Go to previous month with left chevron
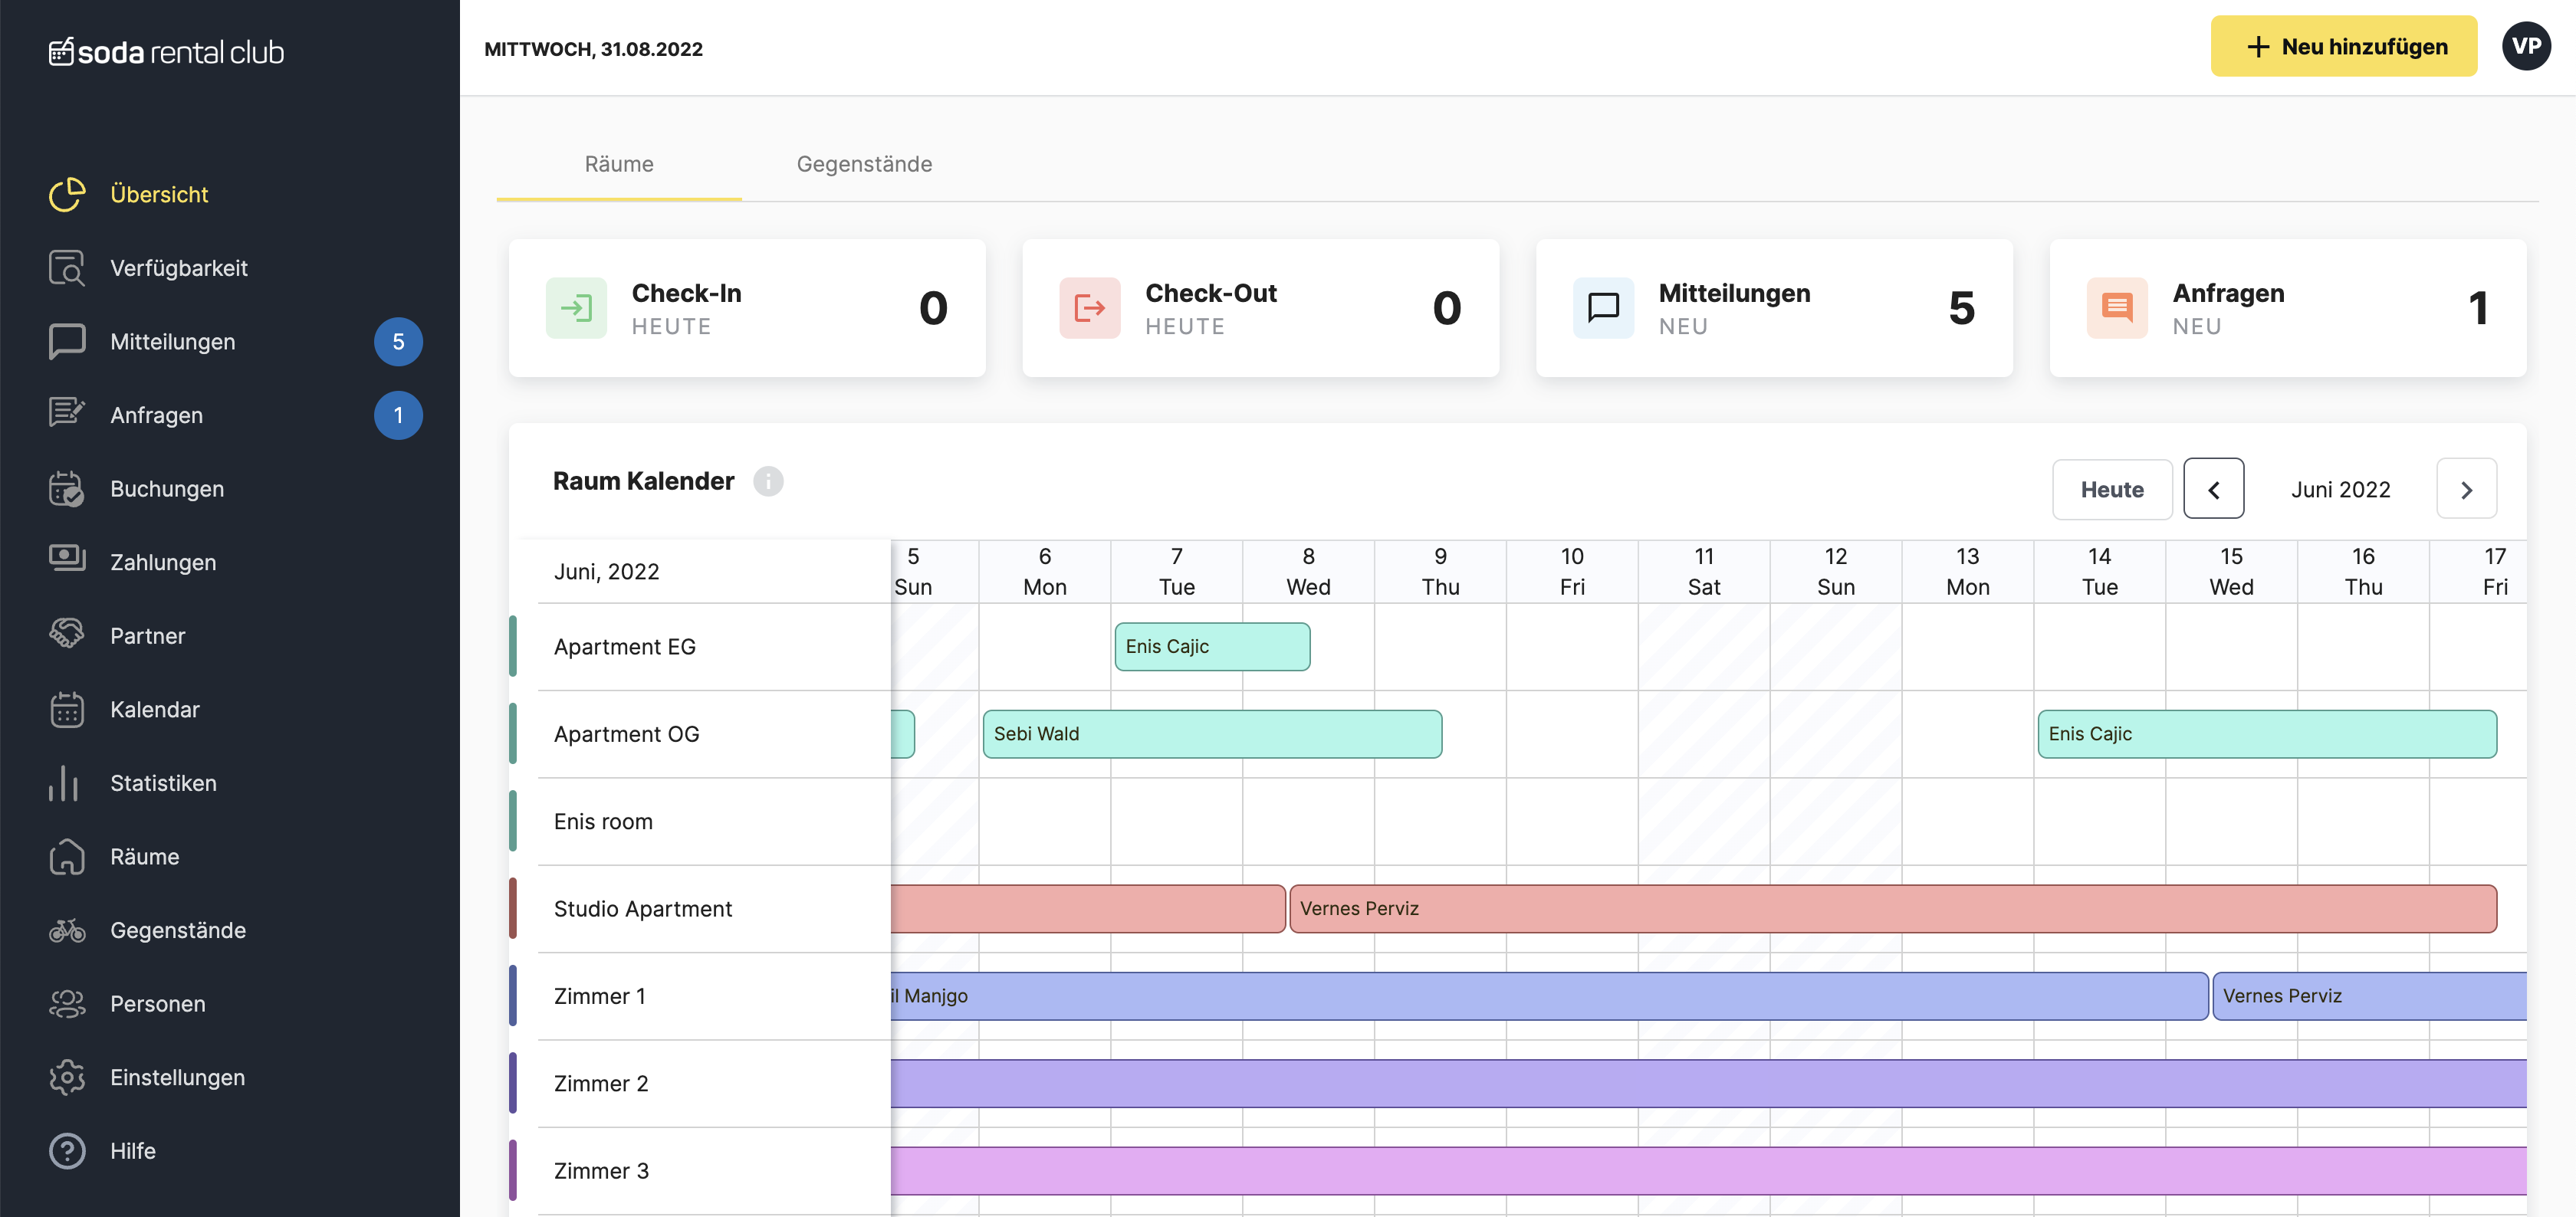 [2213, 489]
